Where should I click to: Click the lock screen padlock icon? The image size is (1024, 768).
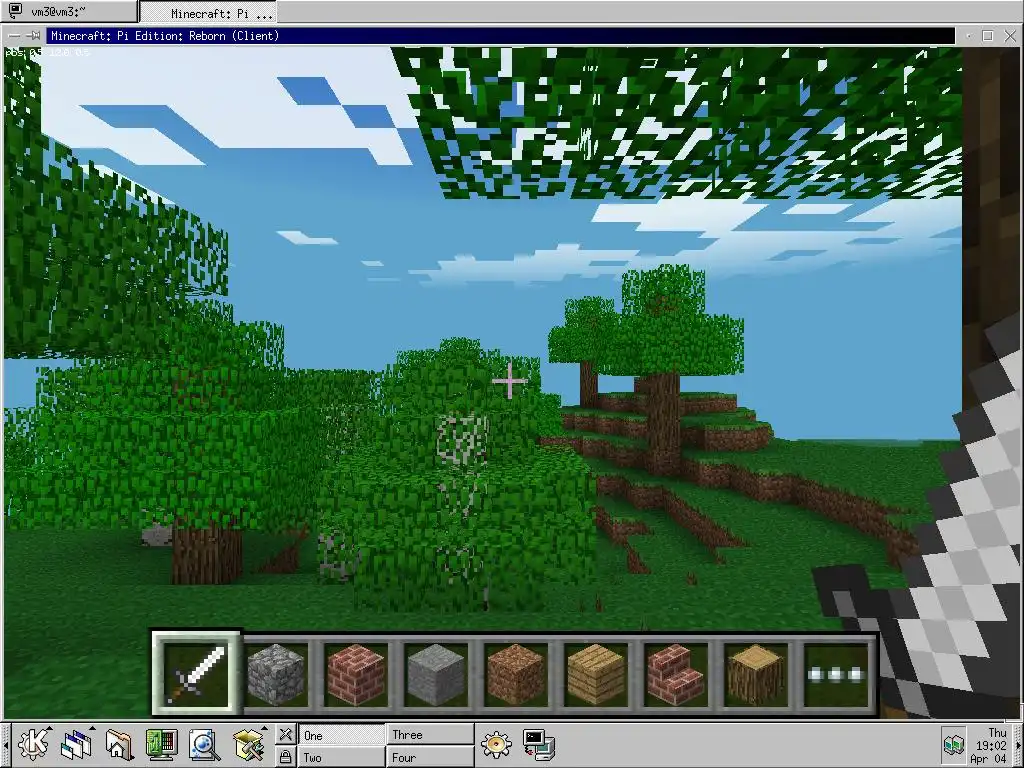point(285,757)
